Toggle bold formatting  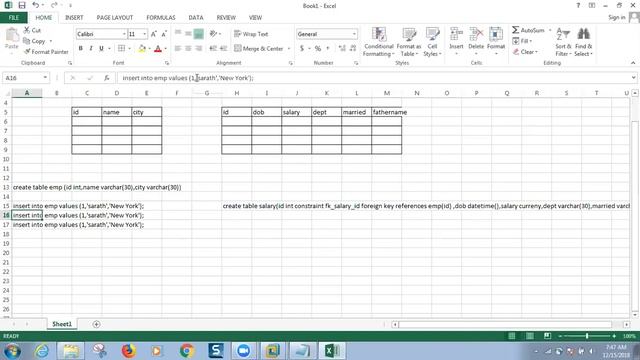tap(81, 49)
